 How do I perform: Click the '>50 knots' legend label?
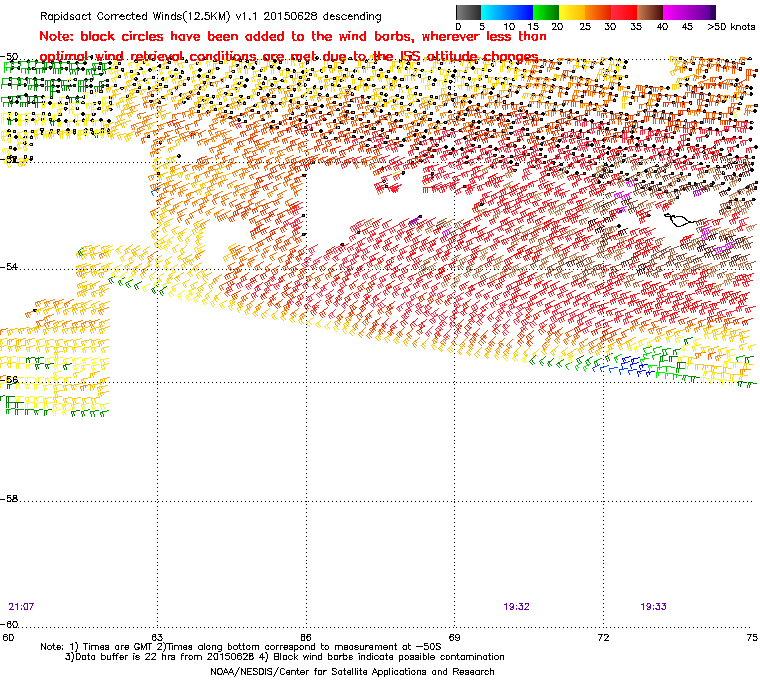pos(731,27)
